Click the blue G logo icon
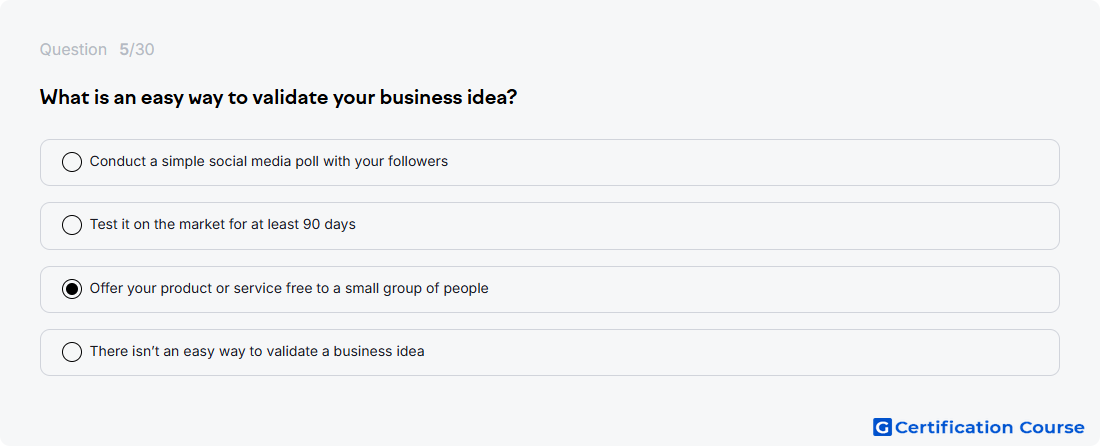This screenshot has width=1100, height=446. [882, 427]
